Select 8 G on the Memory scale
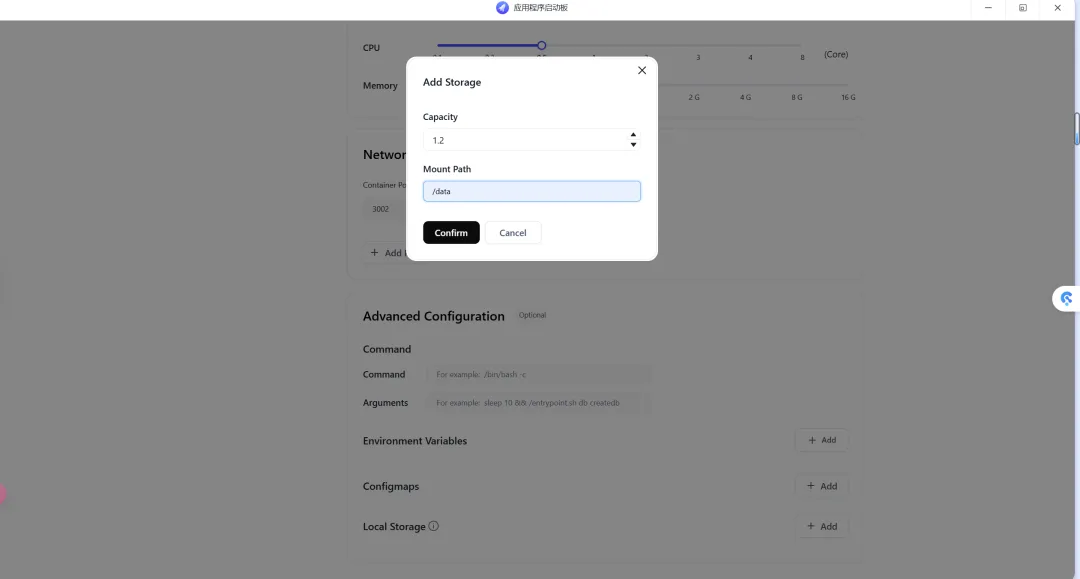 coord(797,97)
